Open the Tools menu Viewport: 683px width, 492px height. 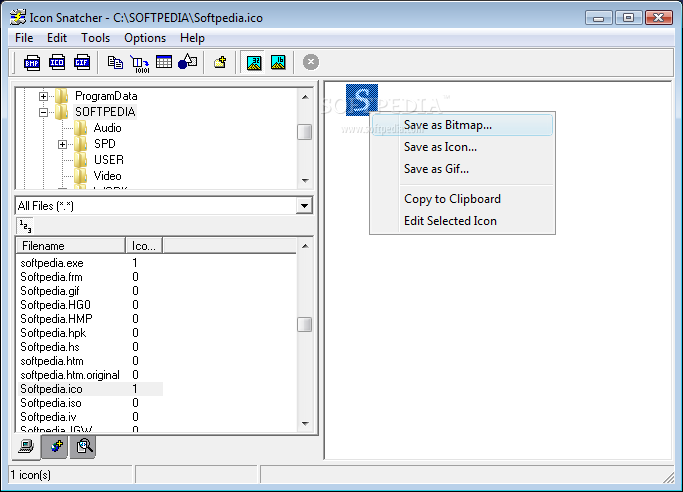click(95, 38)
